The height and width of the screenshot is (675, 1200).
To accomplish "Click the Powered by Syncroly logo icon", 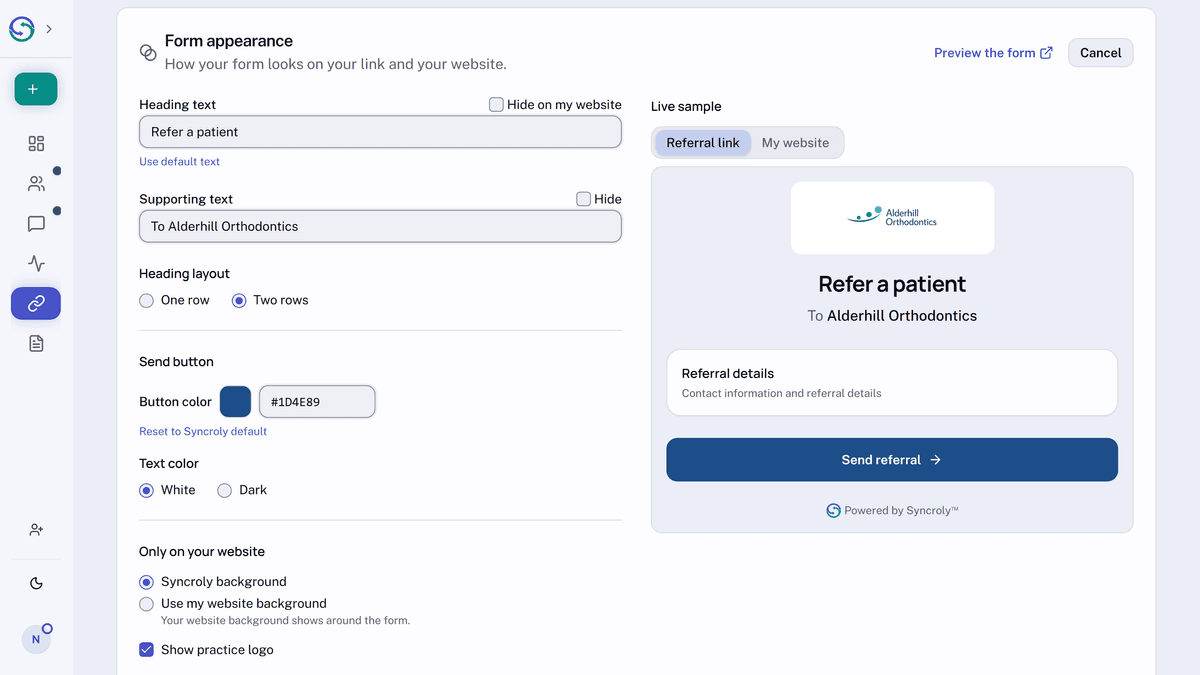I will pos(833,511).
